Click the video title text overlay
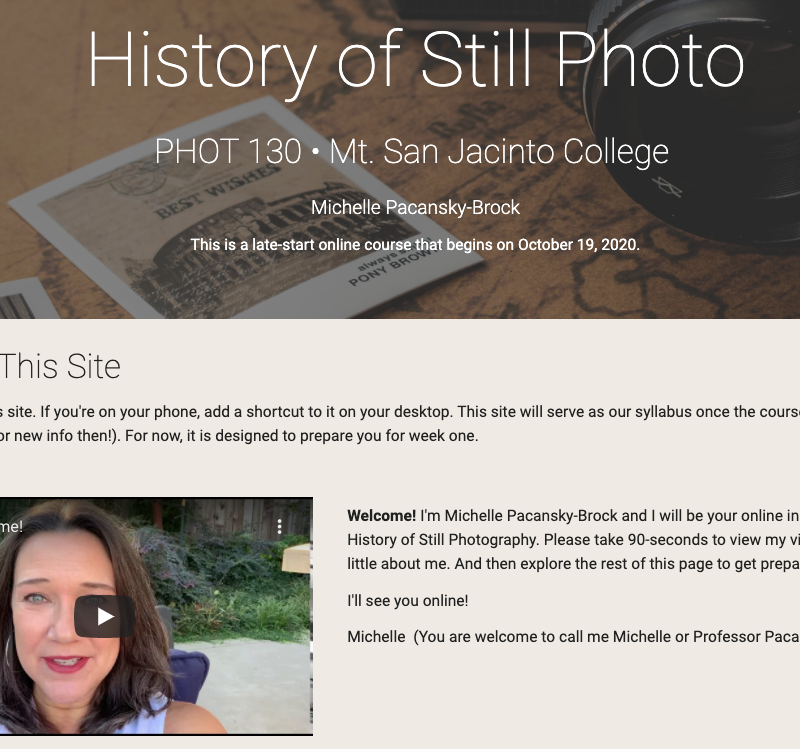Image resolution: width=800 pixels, height=749 pixels. pos(11,527)
